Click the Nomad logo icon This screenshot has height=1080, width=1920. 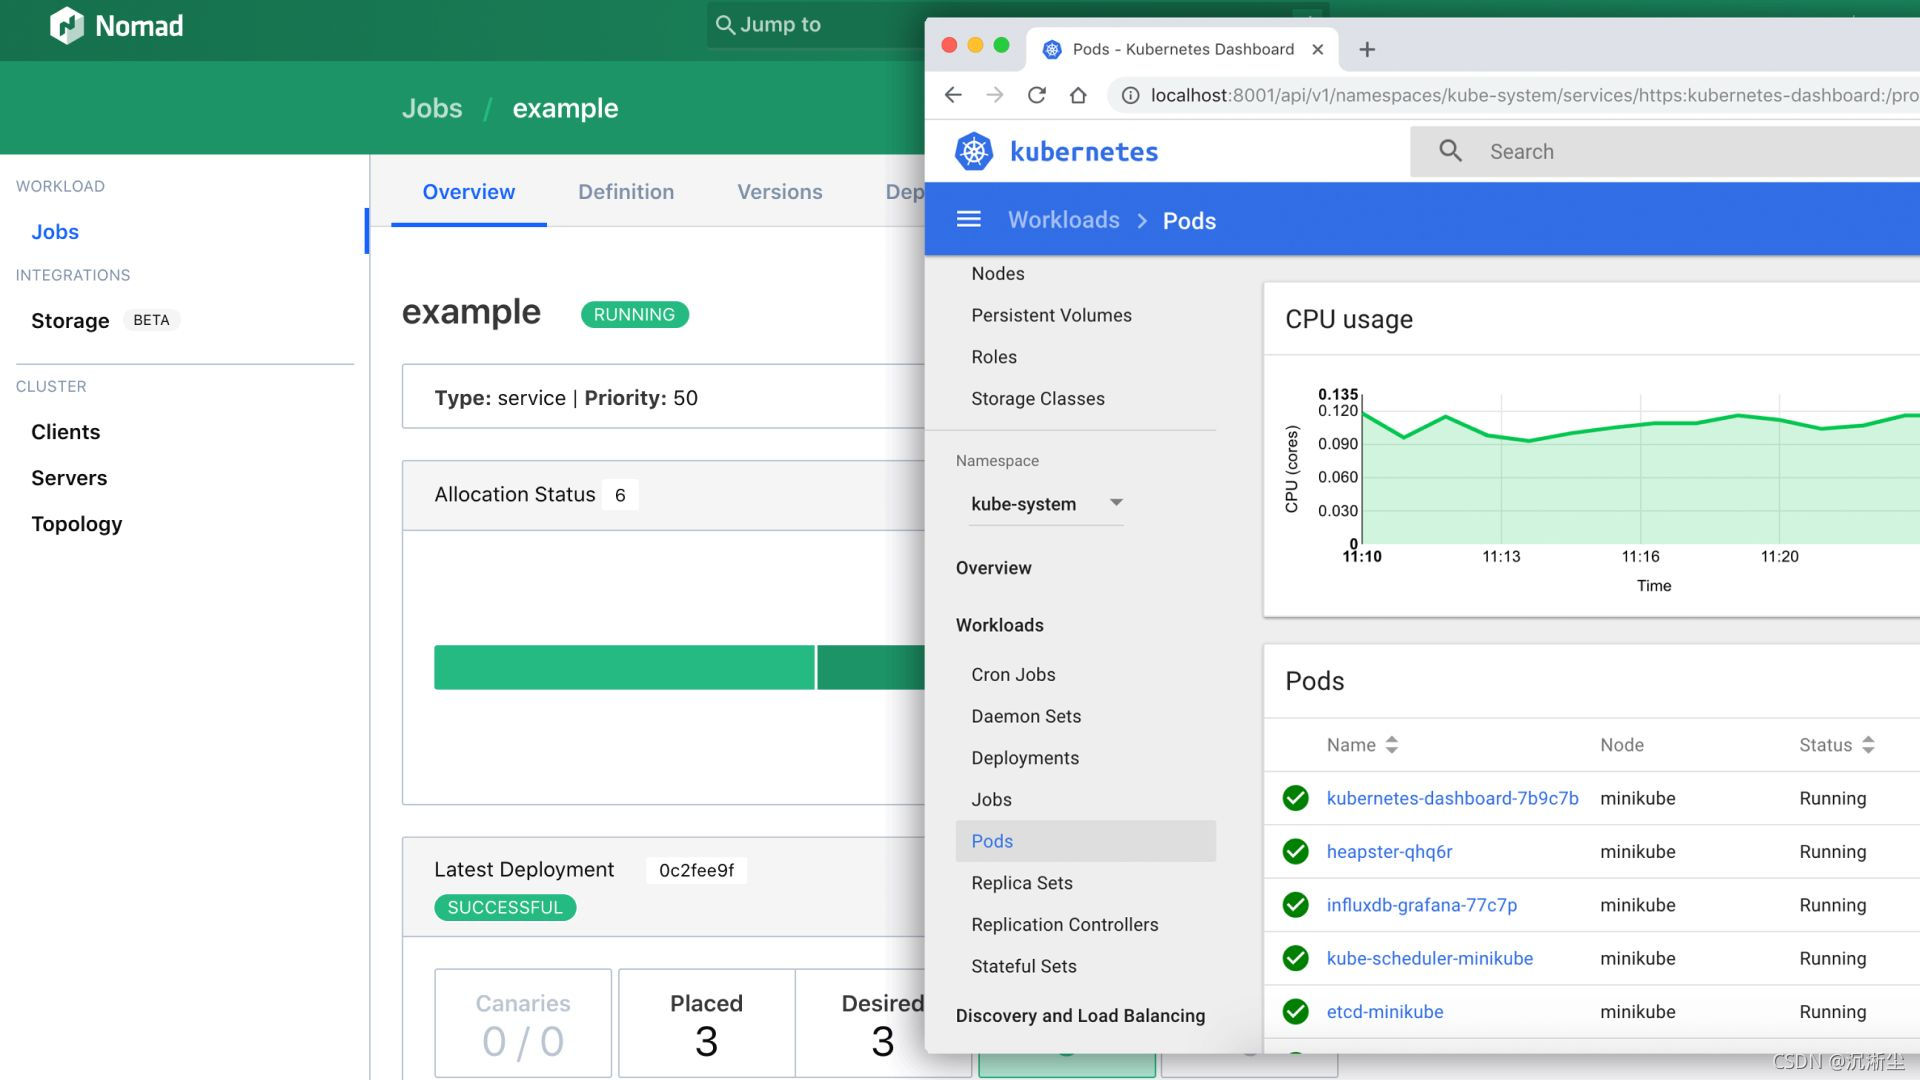[66, 26]
